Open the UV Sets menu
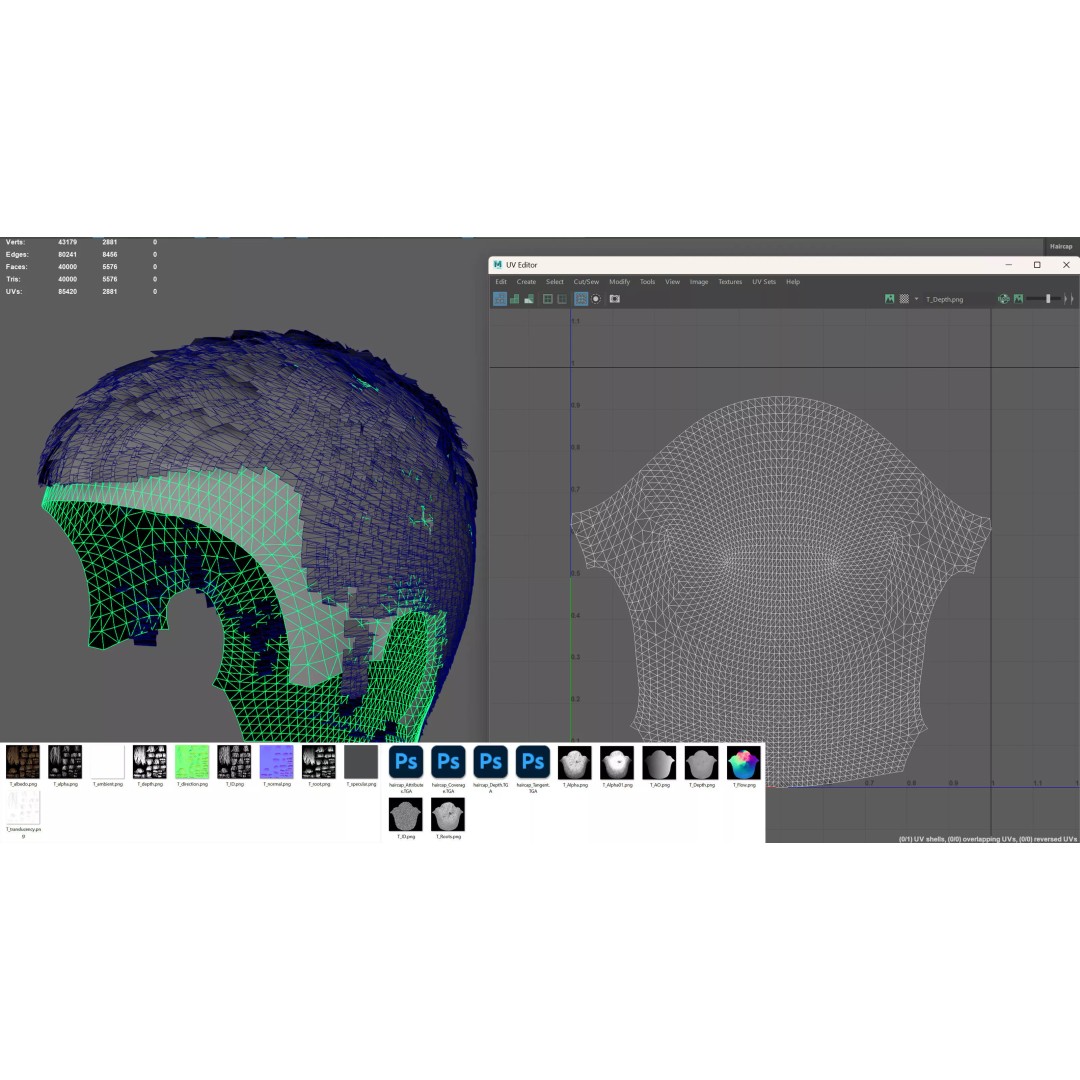 click(x=763, y=281)
